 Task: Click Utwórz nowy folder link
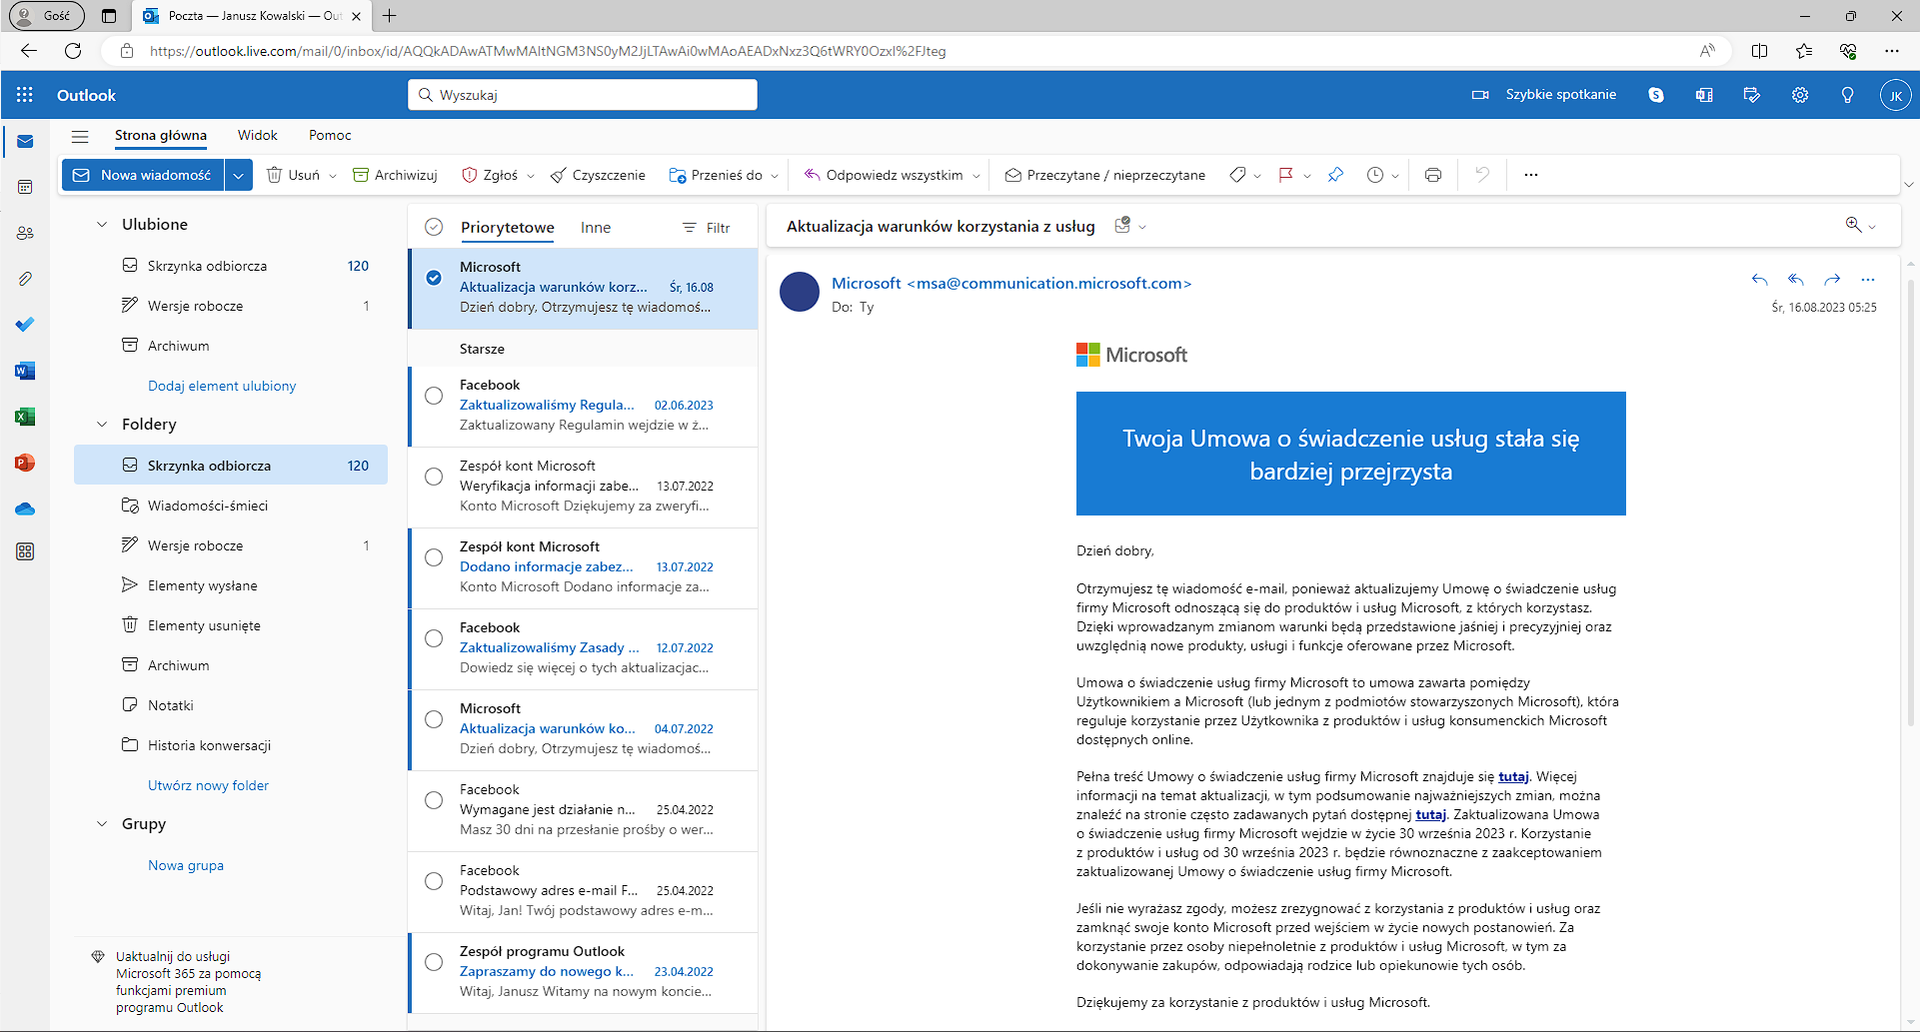pyautogui.click(x=208, y=786)
